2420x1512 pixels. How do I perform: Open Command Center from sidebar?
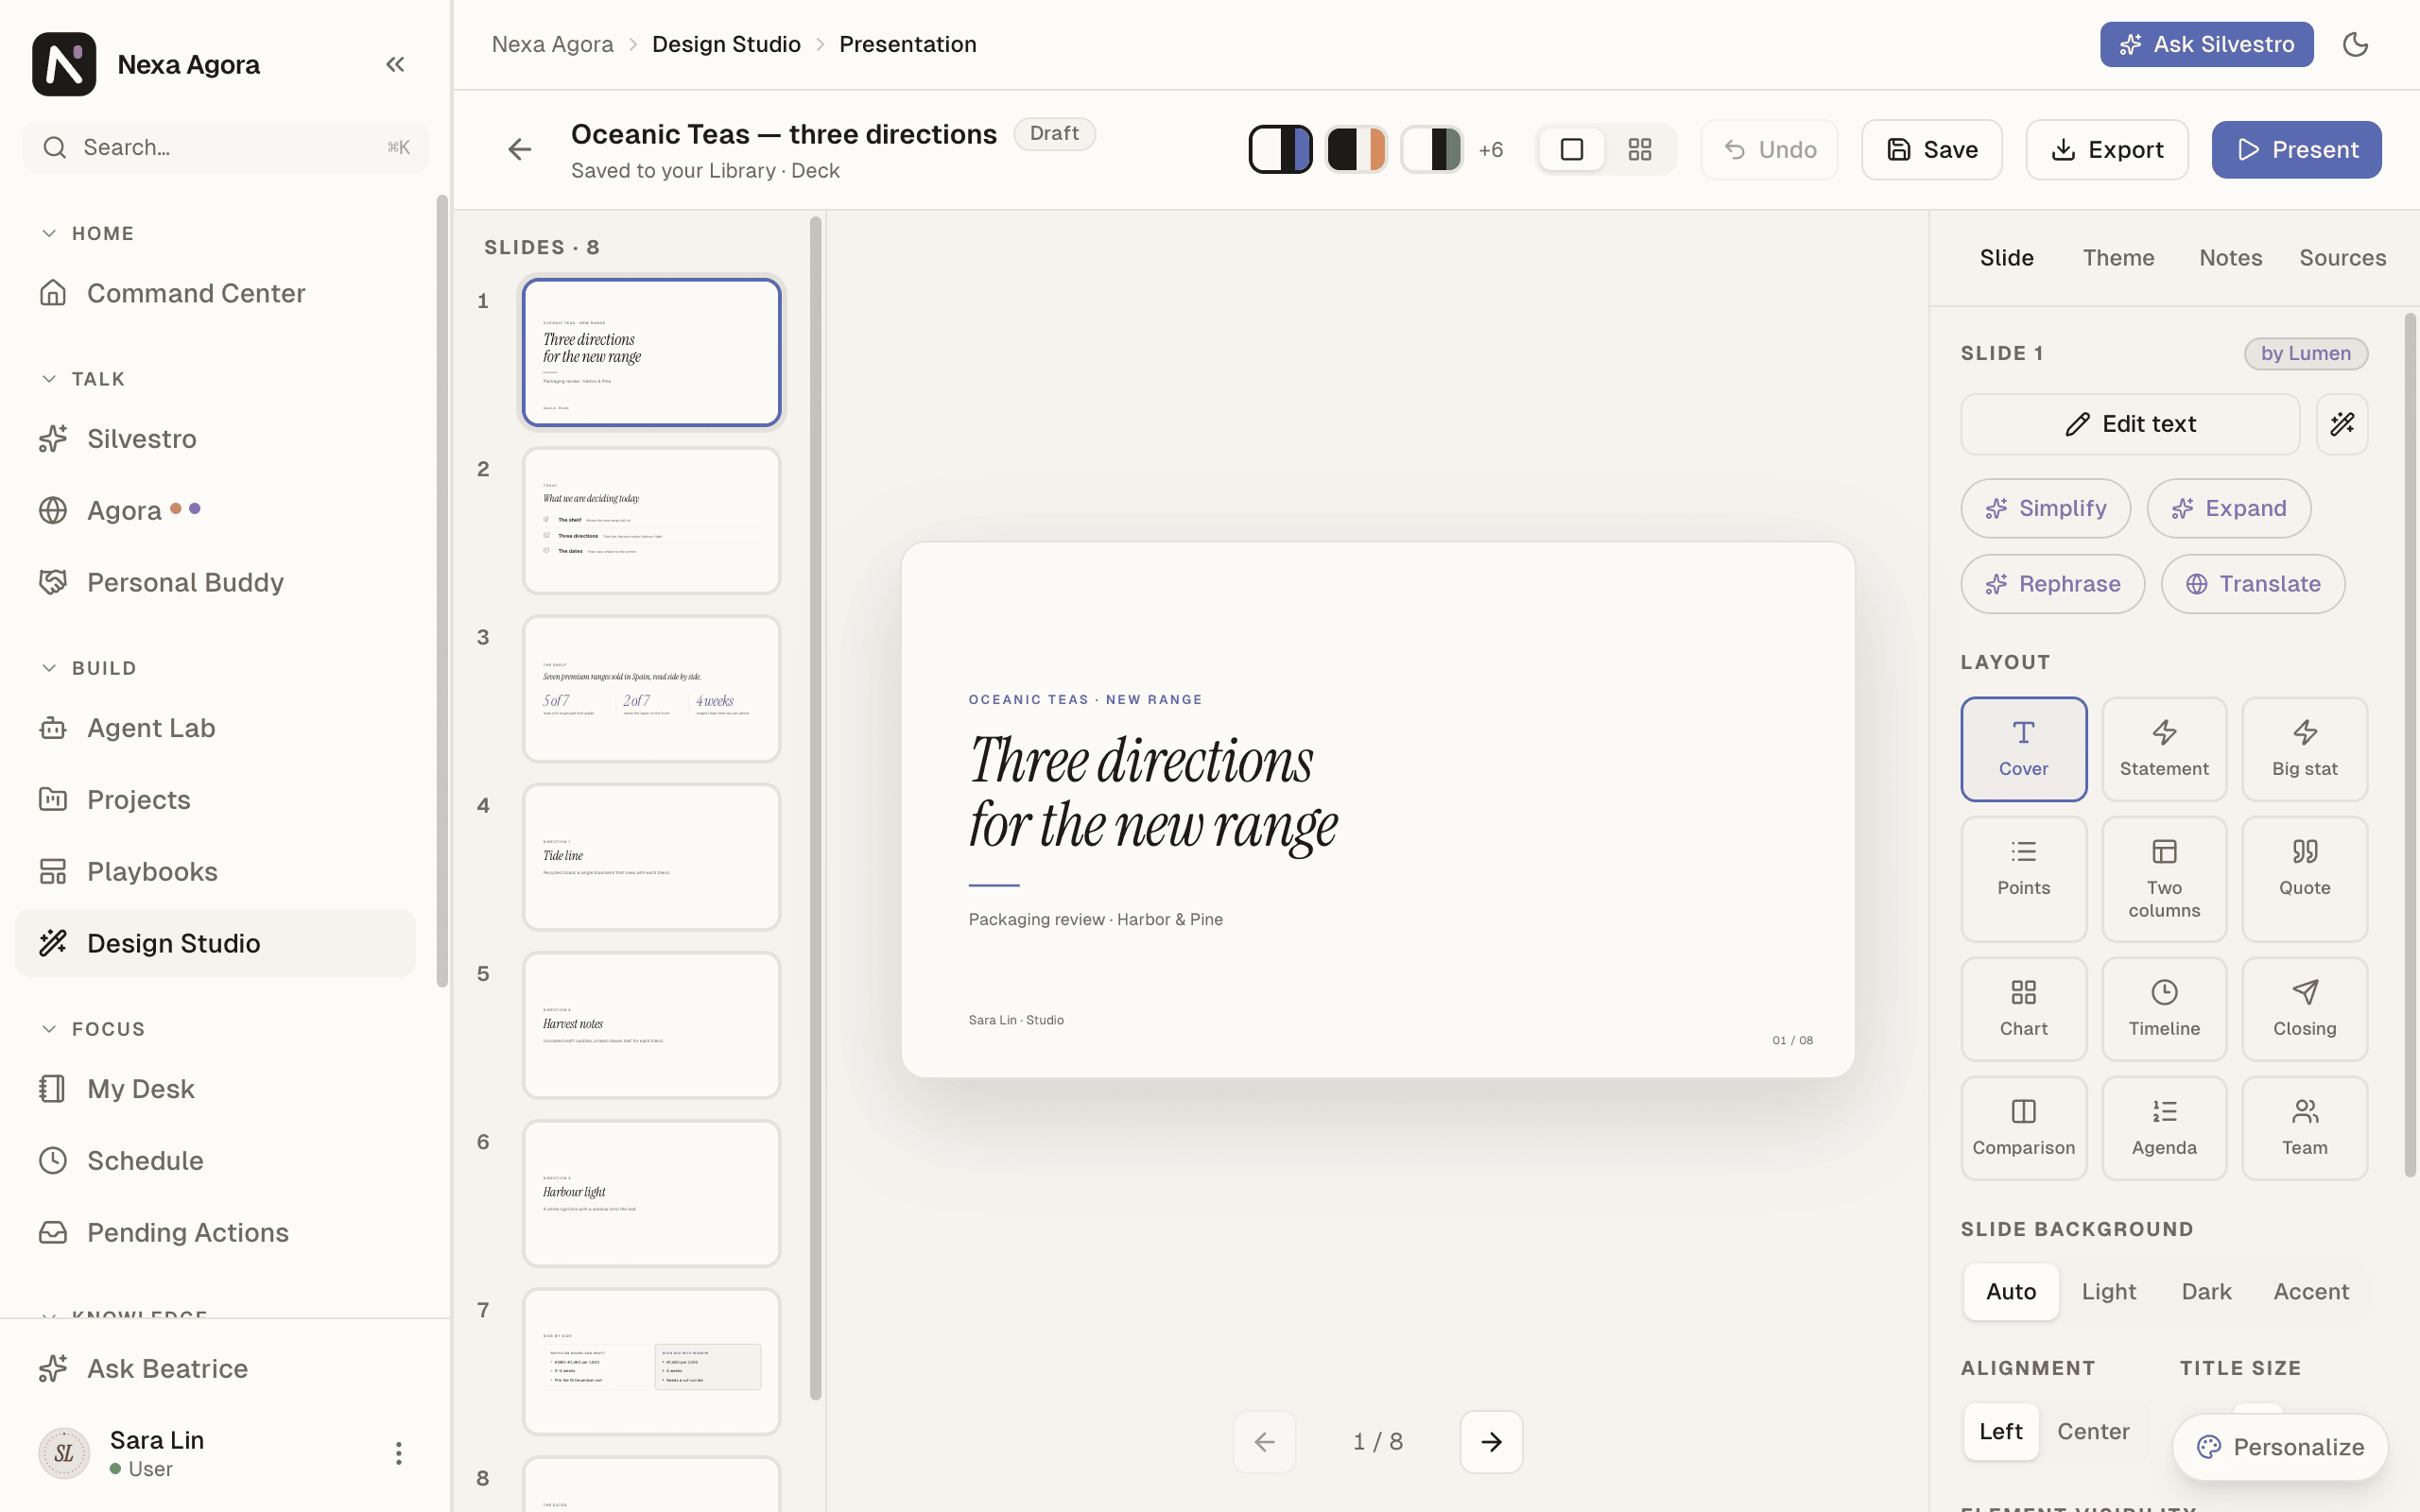click(216, 293)
